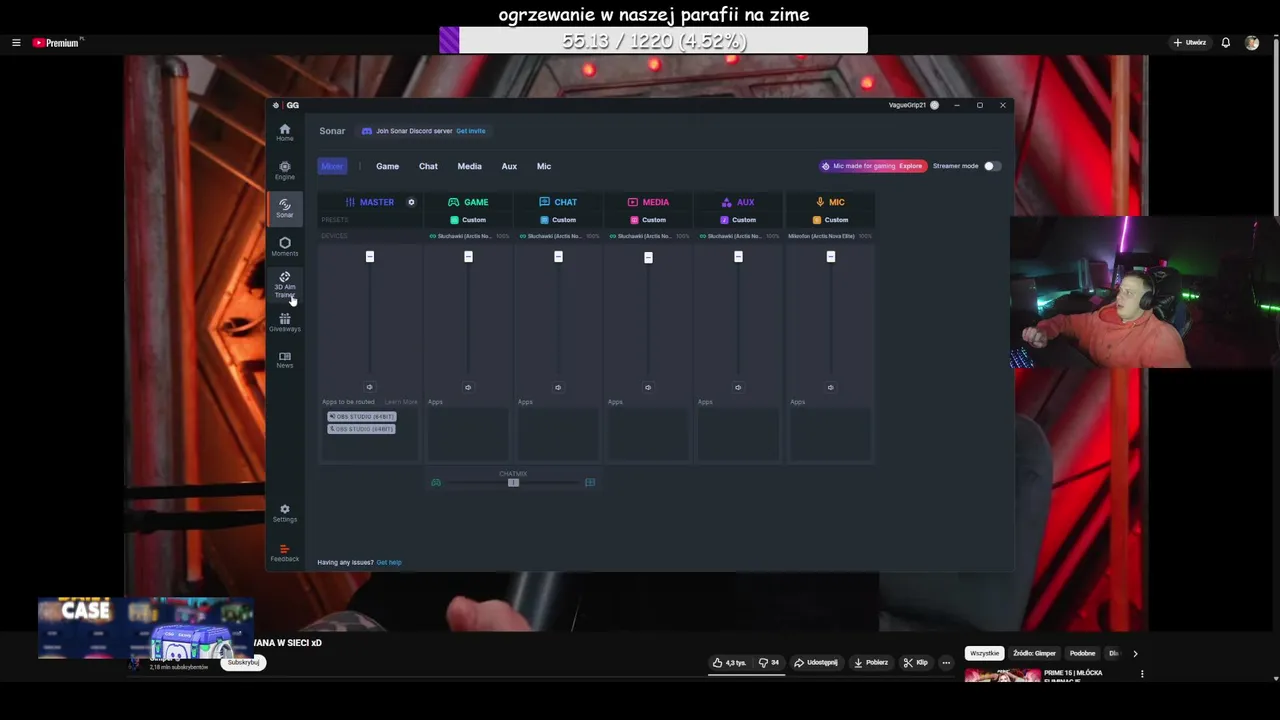Viewport: 1280px width, 720px height.
Task: Open the Home page in GG sidebar
Action: tap(285, 132)
